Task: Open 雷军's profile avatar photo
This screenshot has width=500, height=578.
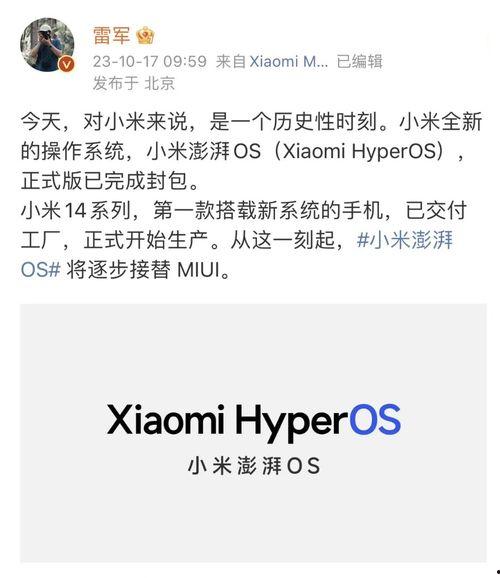Action: click(47, 44)
